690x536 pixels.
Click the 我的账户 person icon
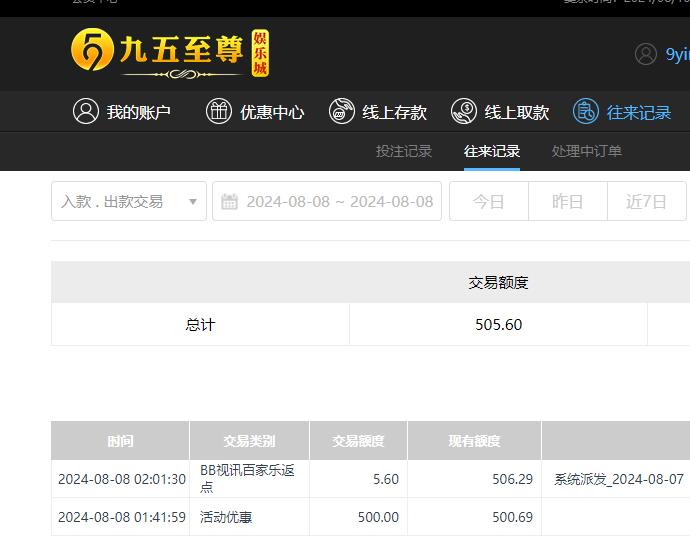[86, 111]
